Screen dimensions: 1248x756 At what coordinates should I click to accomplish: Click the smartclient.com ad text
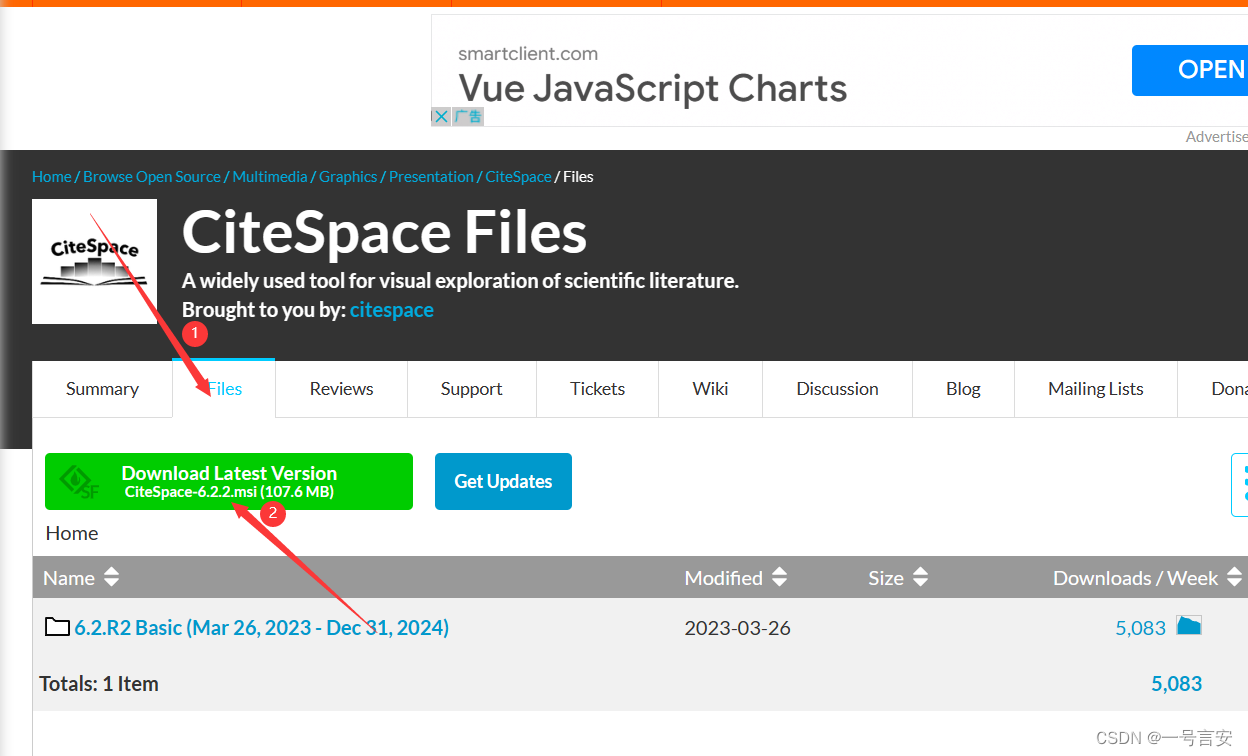528,54
